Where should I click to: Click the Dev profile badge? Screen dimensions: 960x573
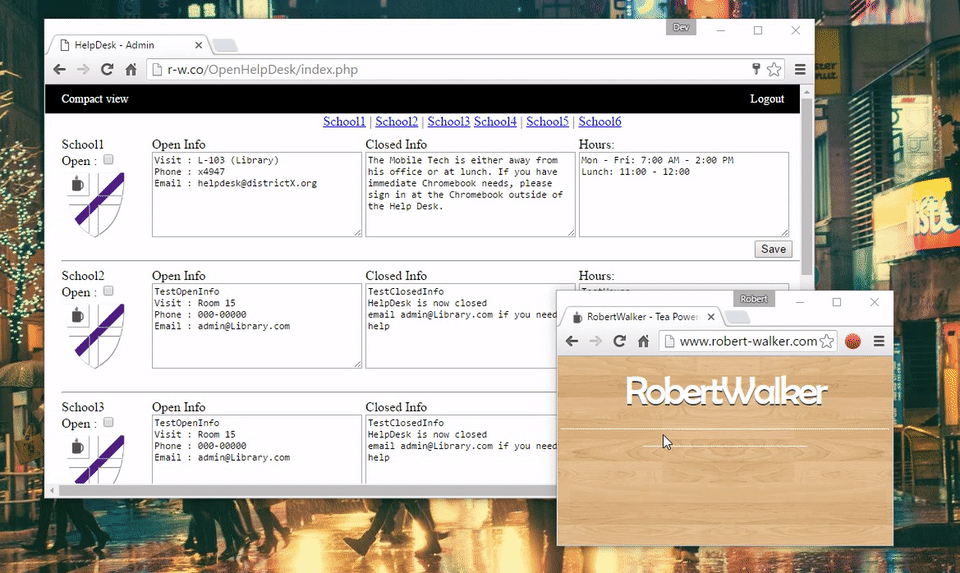tap(681, 27)
